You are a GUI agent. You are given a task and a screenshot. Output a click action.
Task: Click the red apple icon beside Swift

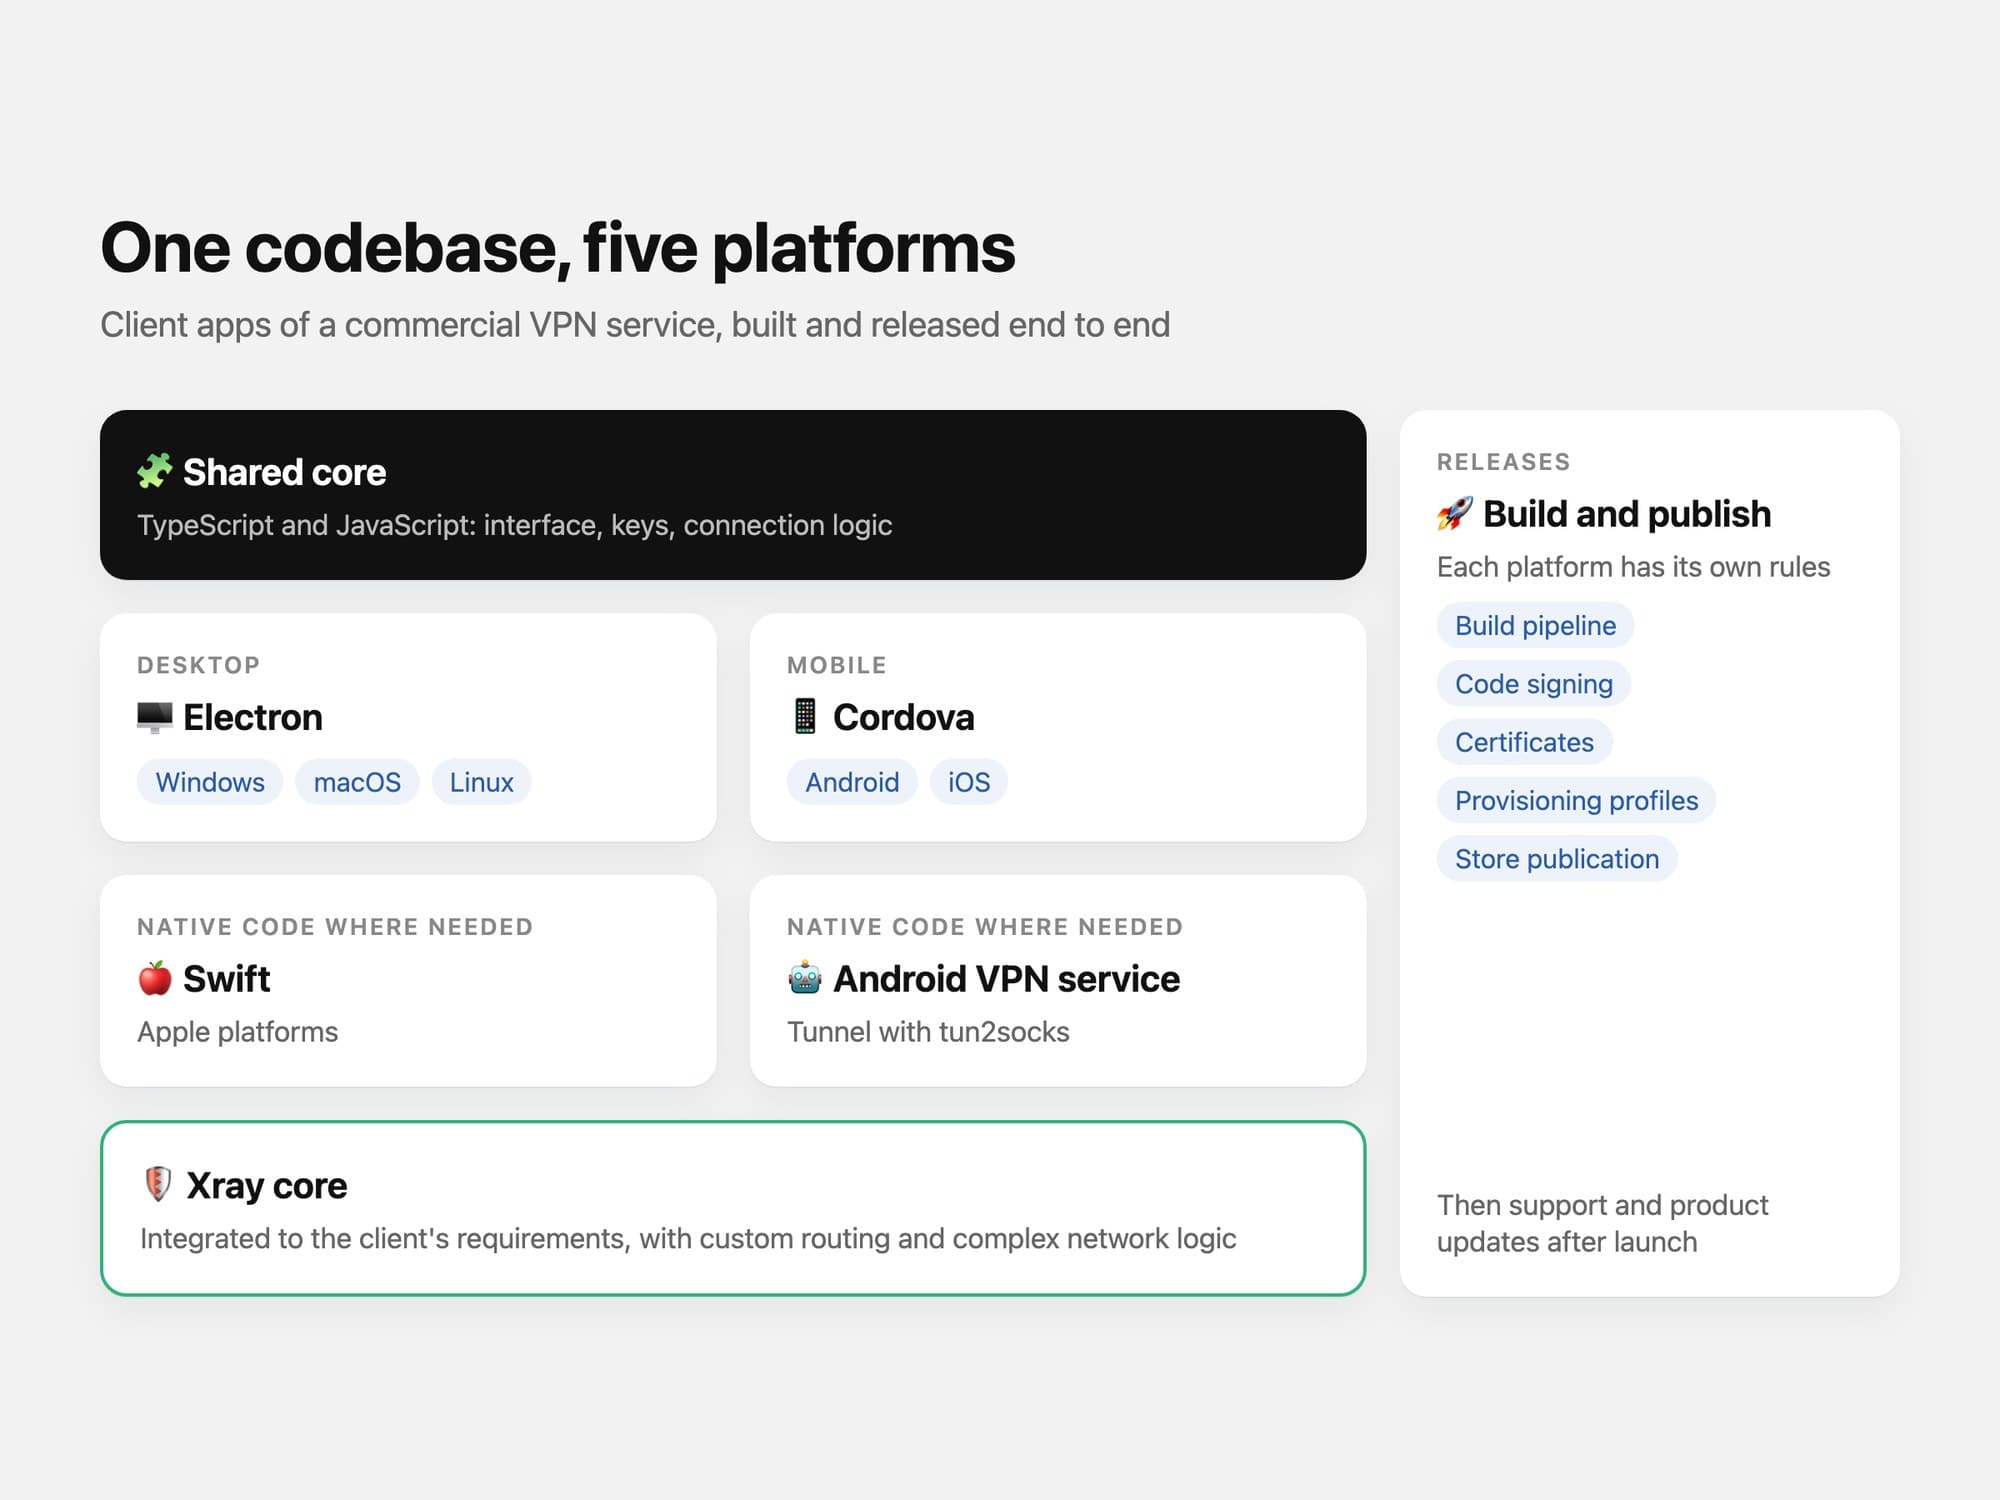coord(155,978)
